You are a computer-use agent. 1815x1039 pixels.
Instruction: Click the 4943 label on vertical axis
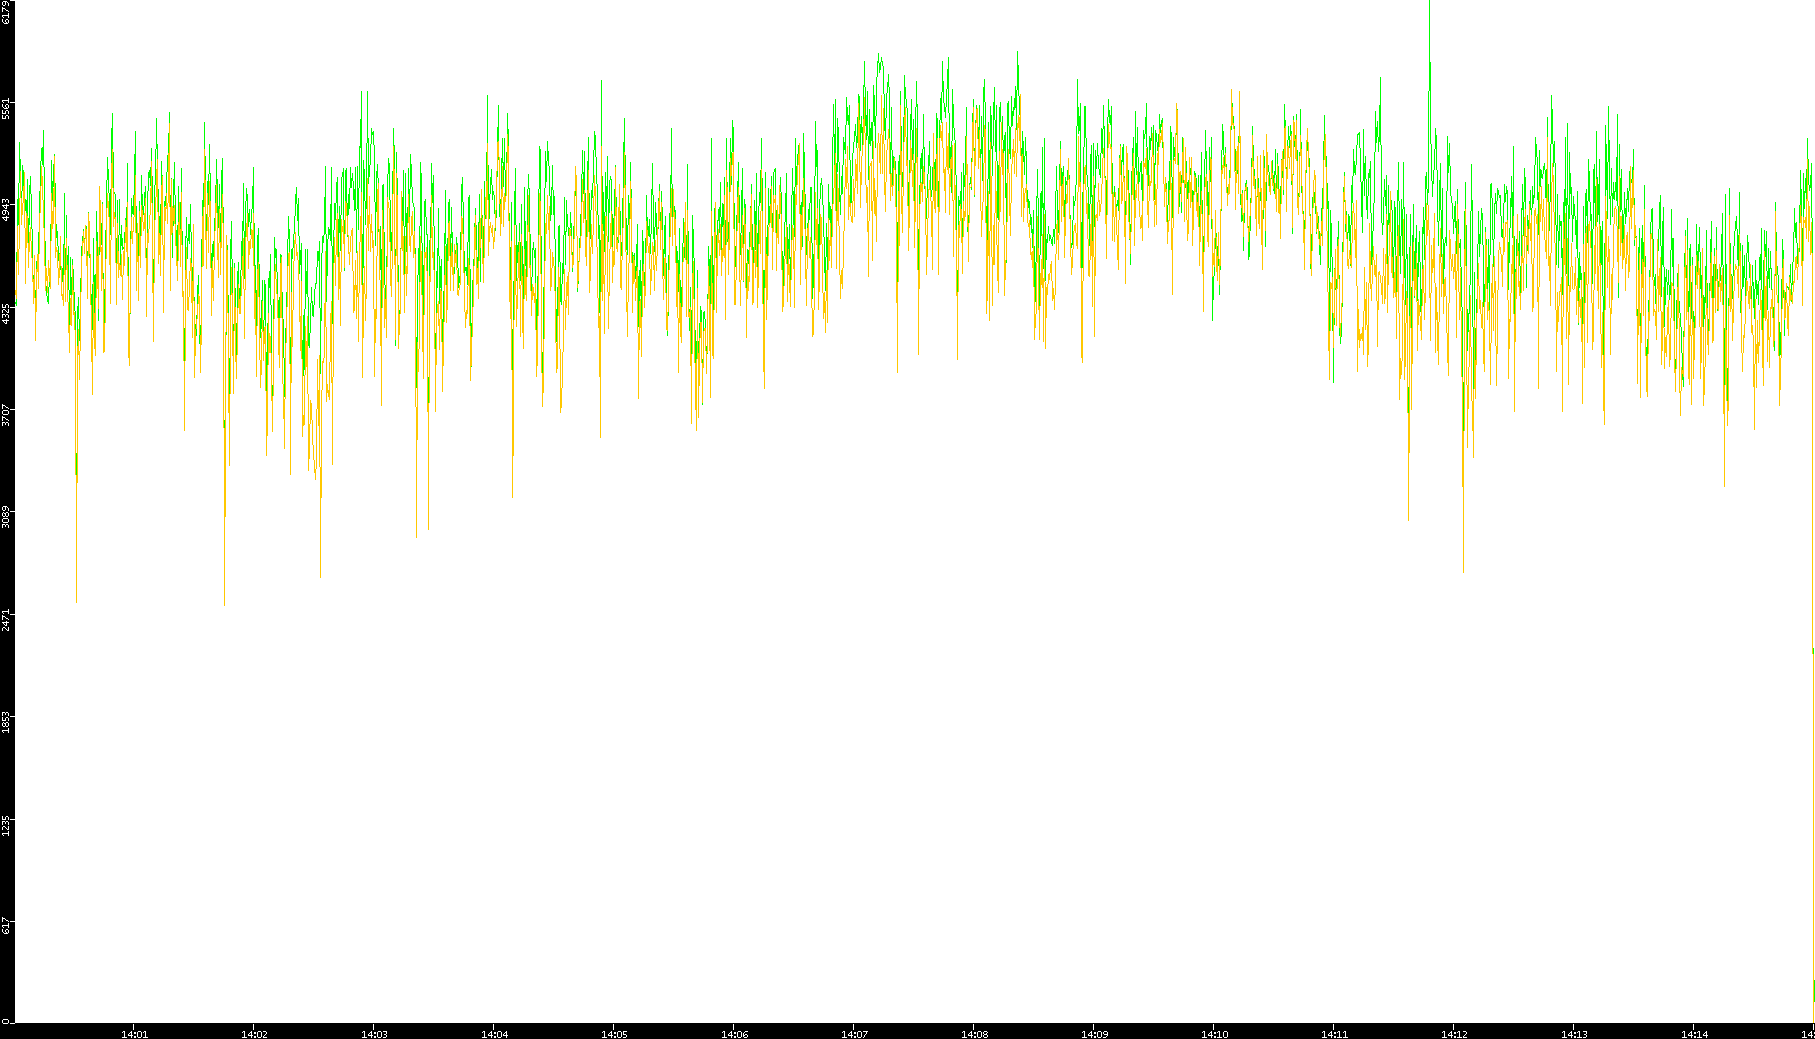(x=7, y=210)
